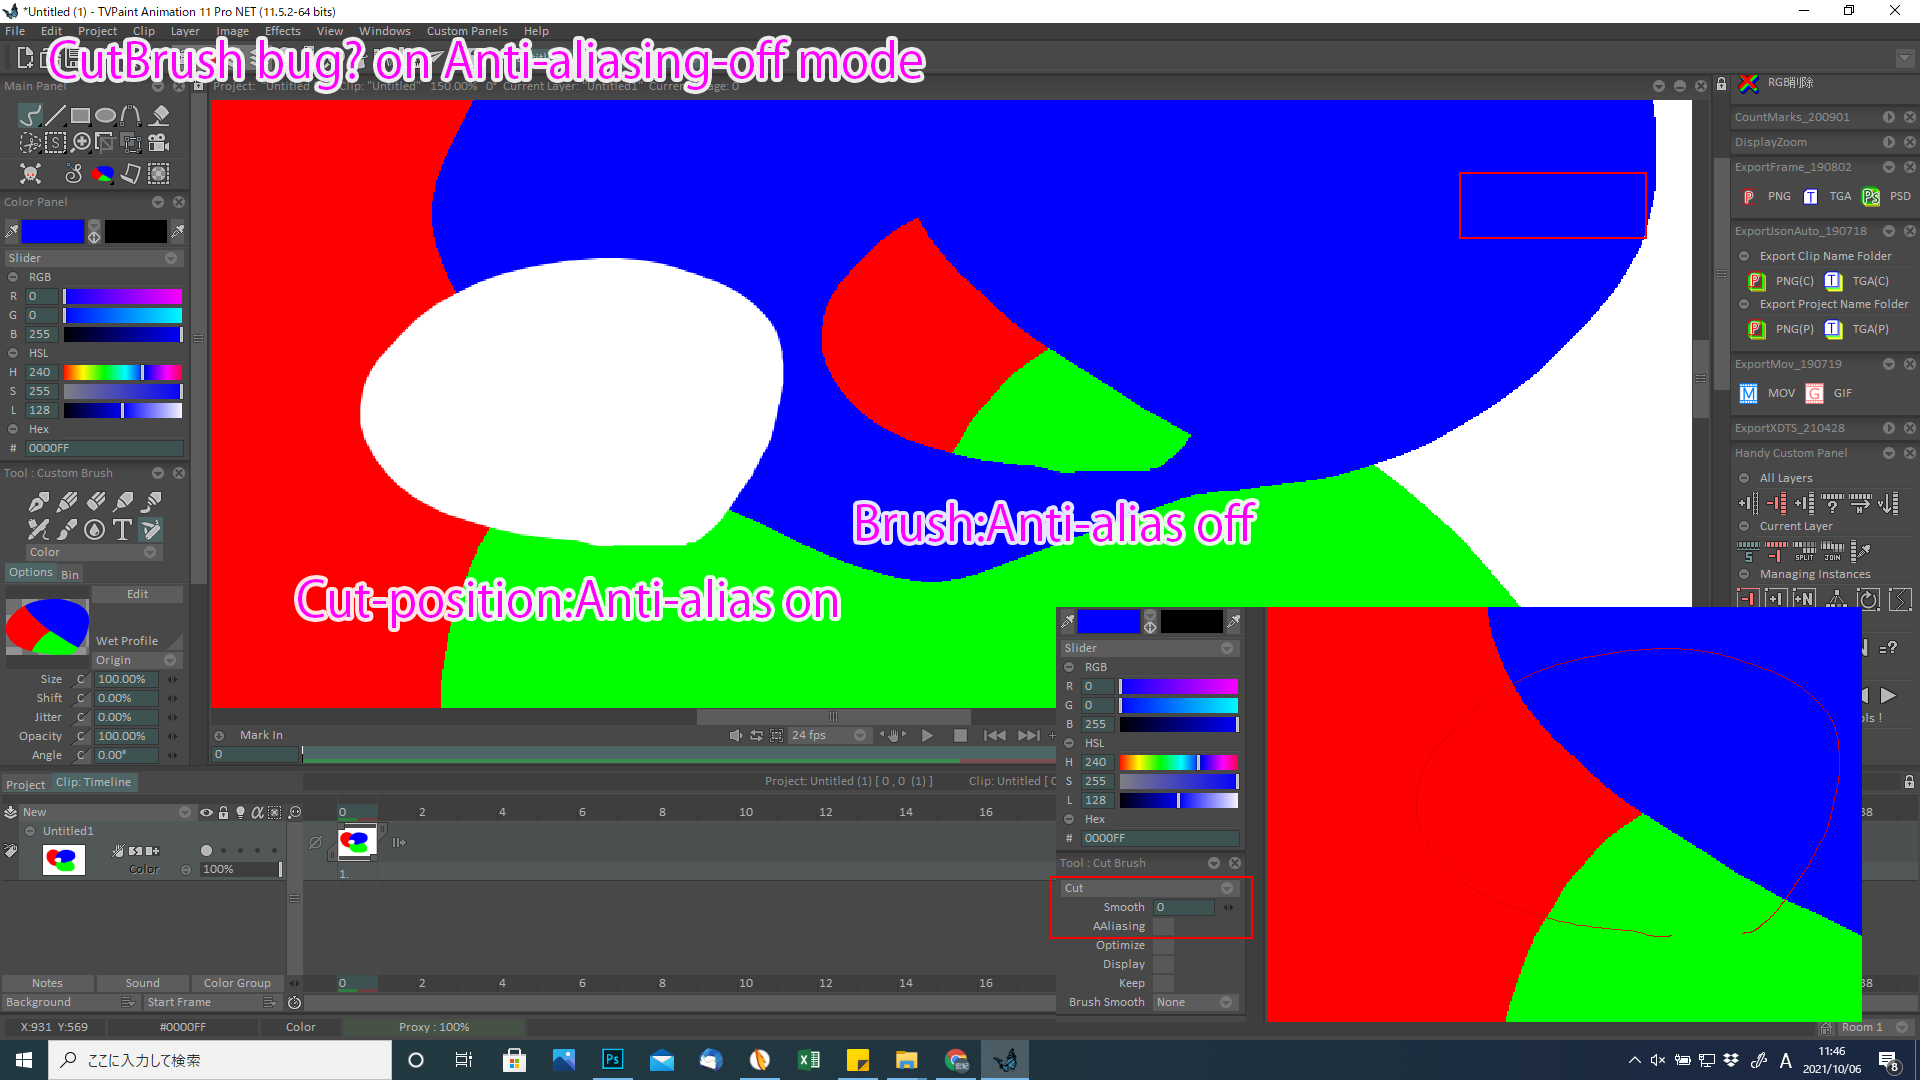Open the Origin dropdown
Image resolution: width=1920 pixels, height=1080 pixels.
click(x=137, y=660)
